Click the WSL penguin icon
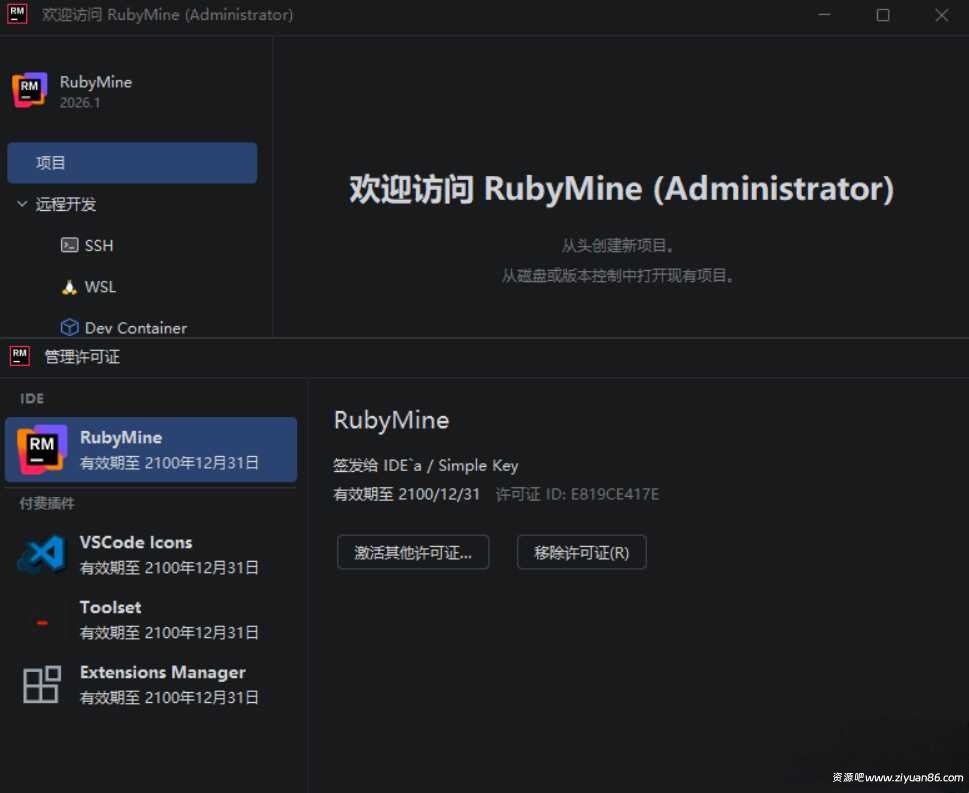The height and width of the screenshot is (793, 969). point(69,287)
